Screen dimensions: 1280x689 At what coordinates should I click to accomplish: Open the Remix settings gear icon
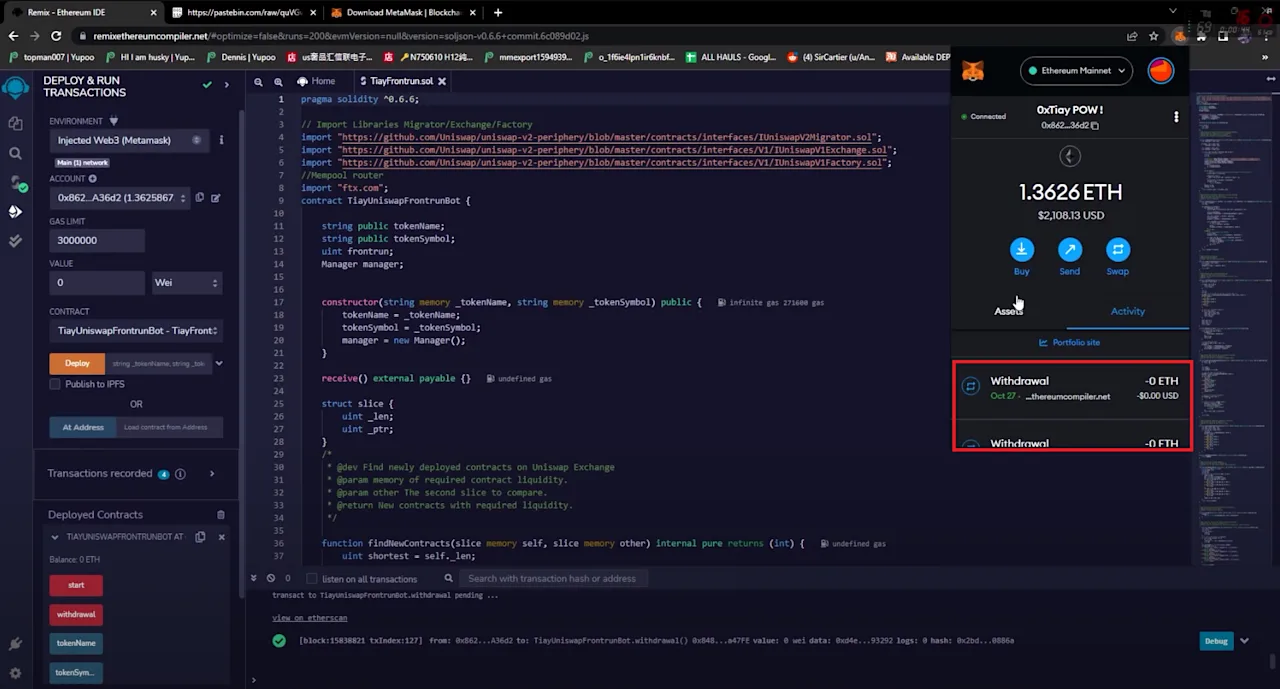tap(15, 673)
